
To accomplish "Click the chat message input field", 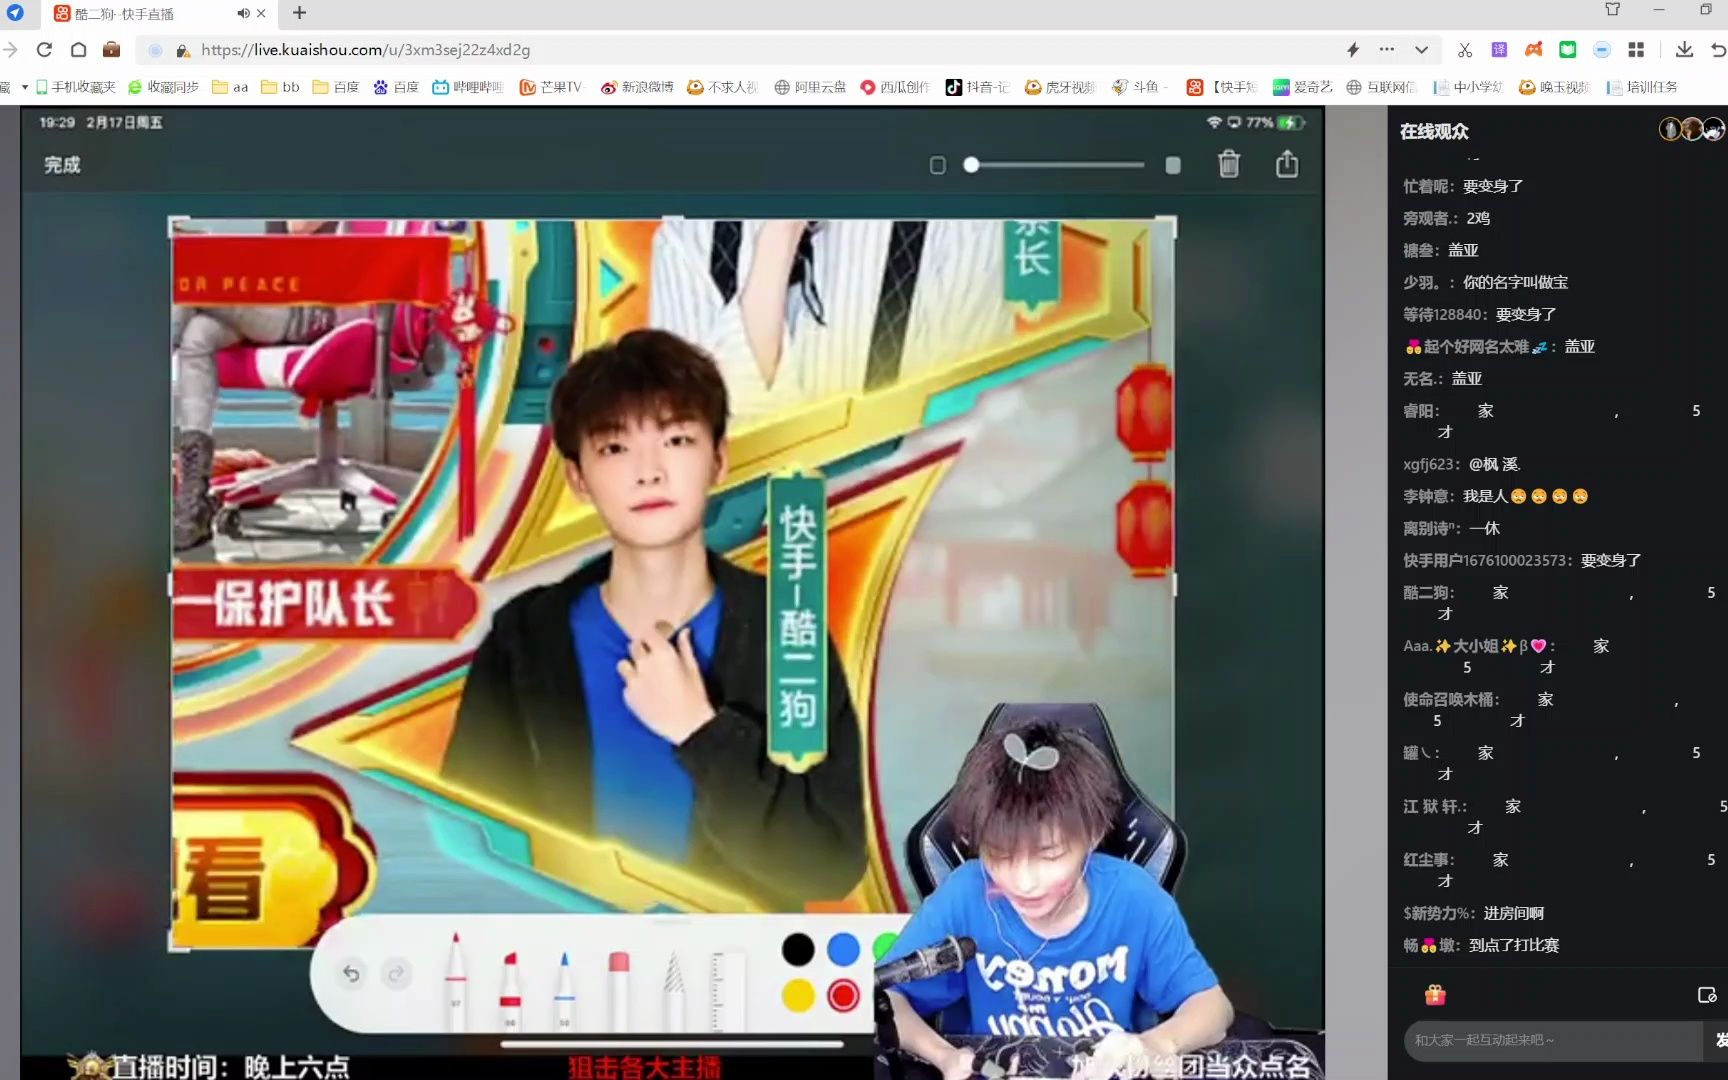I will point(1553,1040).
